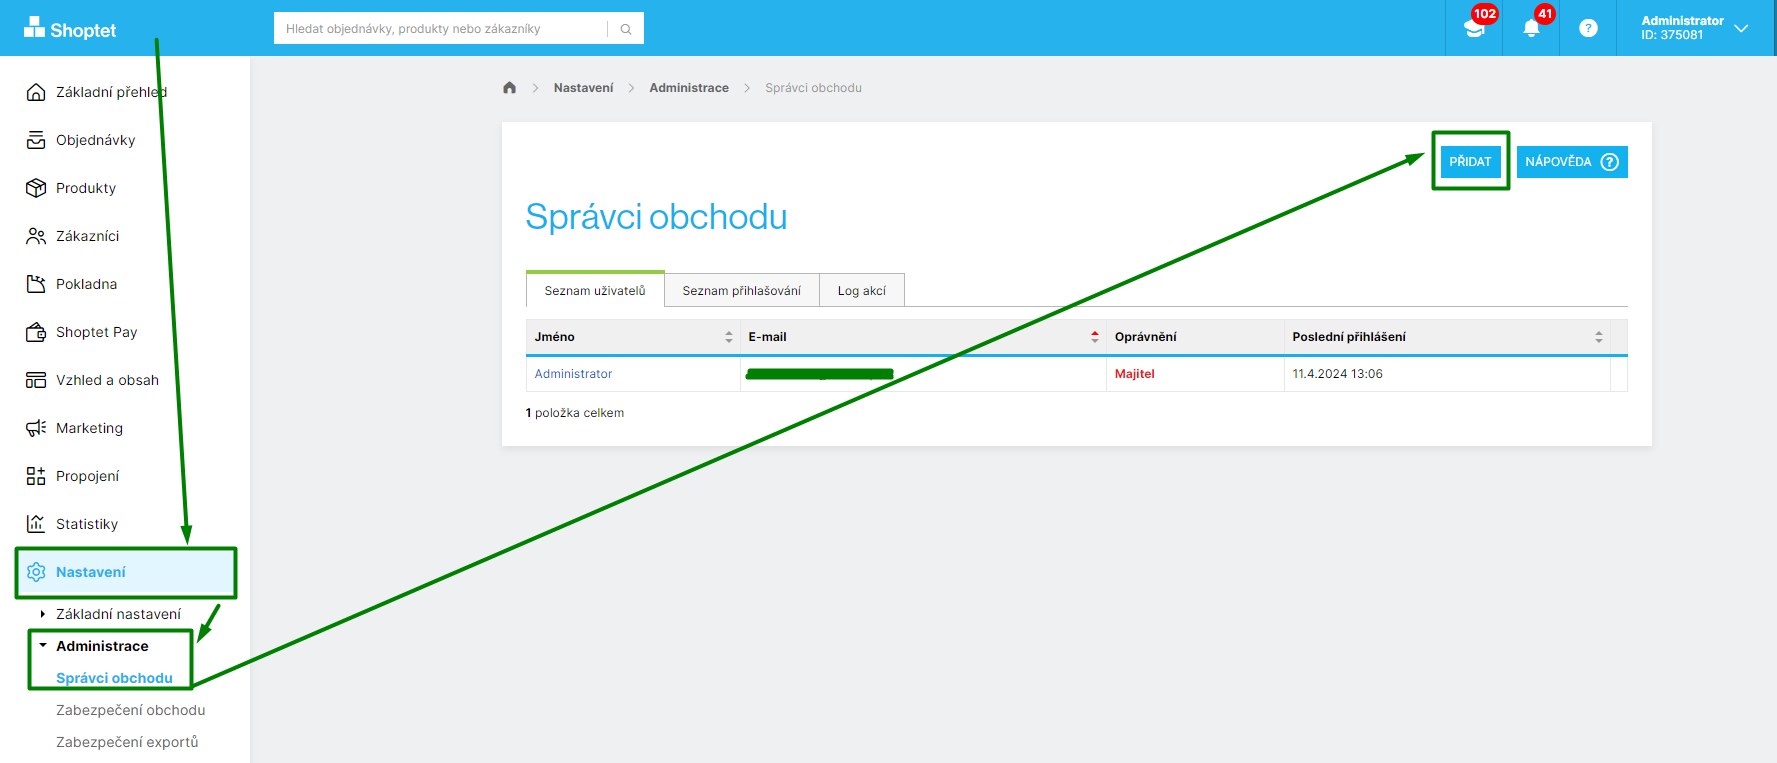Expand Základní nastavení submenu
1777x763 pixels.
click(118, 614)
